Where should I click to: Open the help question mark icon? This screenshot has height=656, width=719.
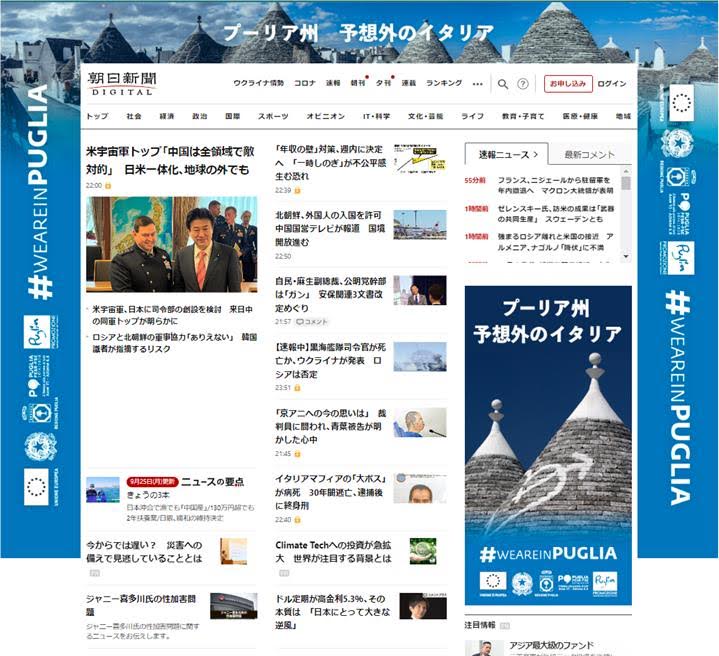[x=523, y=84]
